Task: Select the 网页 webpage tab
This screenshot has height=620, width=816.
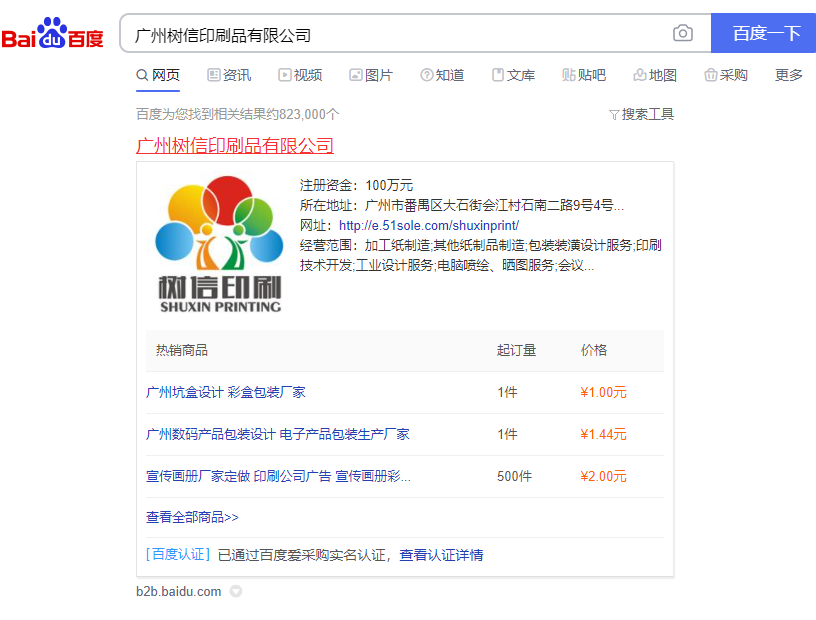Action: [x=160, y=75]
